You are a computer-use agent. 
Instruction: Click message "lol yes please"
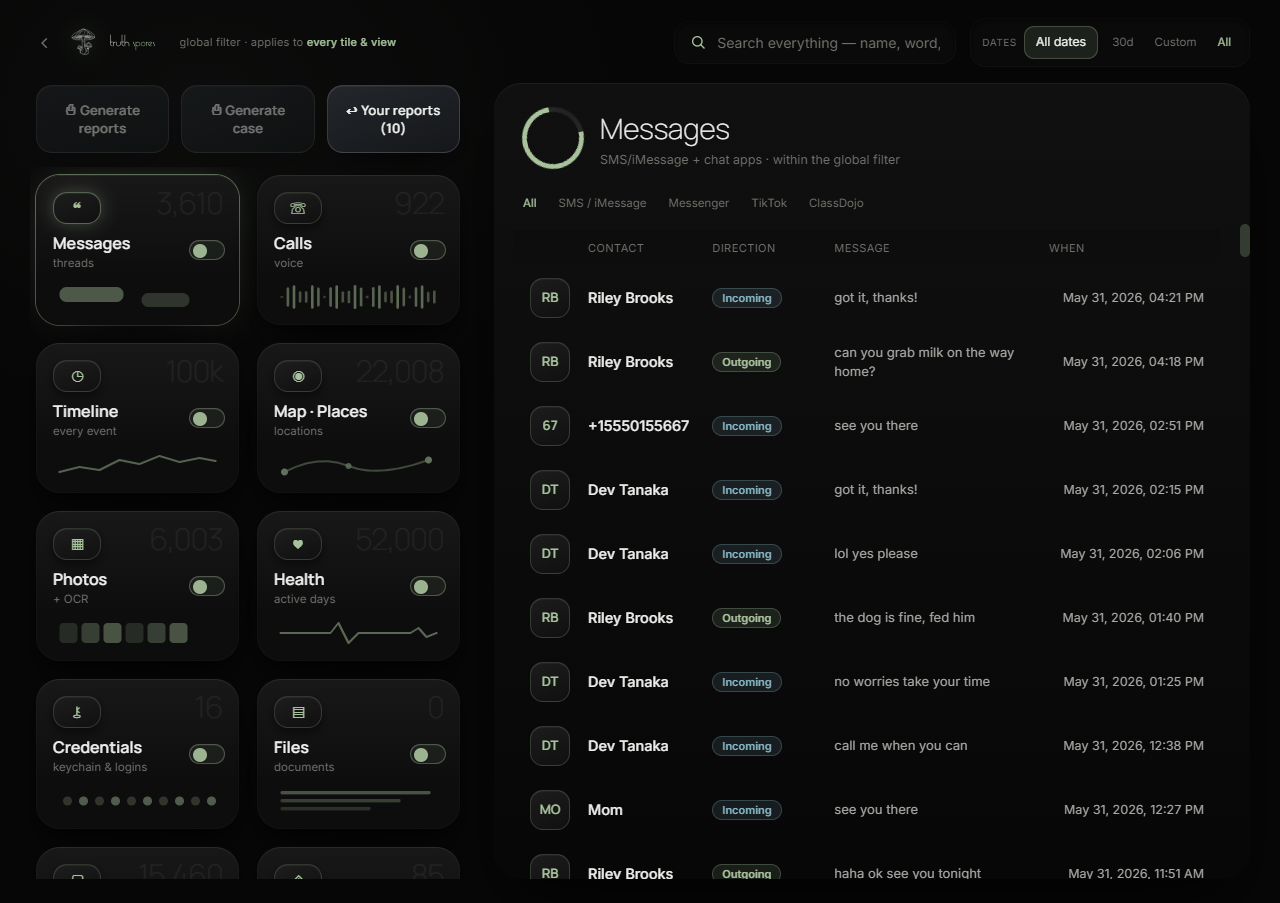(x=876, y=554)
